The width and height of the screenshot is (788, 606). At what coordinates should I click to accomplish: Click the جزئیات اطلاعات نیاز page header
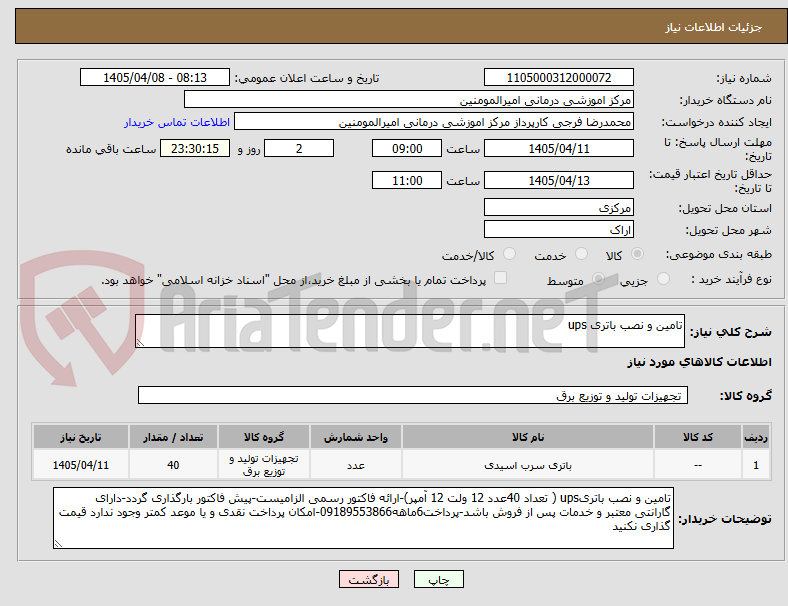point(714,27)
